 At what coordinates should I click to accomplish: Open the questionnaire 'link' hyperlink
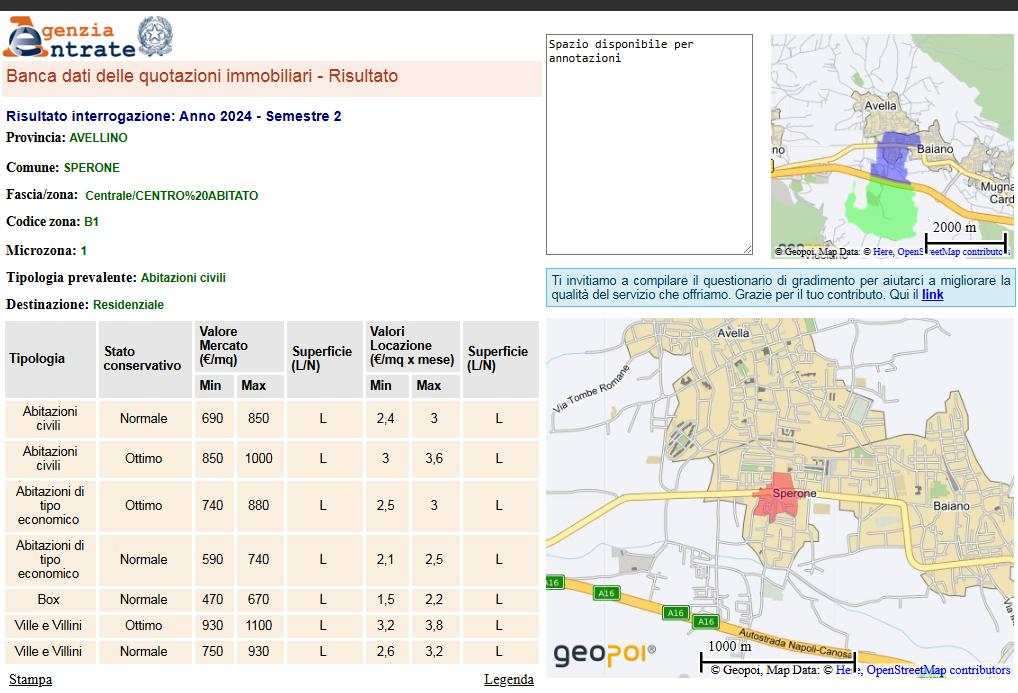[x=932, y=295]
